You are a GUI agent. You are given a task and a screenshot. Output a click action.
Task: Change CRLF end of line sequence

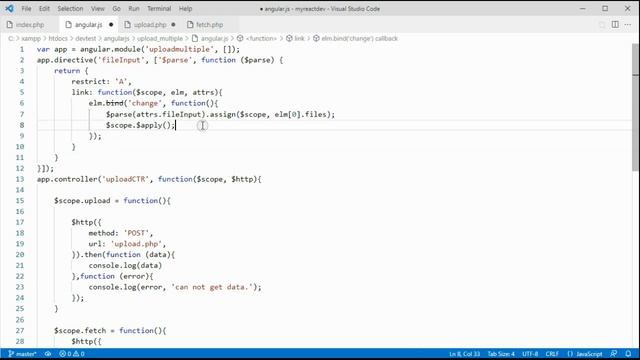(552, 354)
